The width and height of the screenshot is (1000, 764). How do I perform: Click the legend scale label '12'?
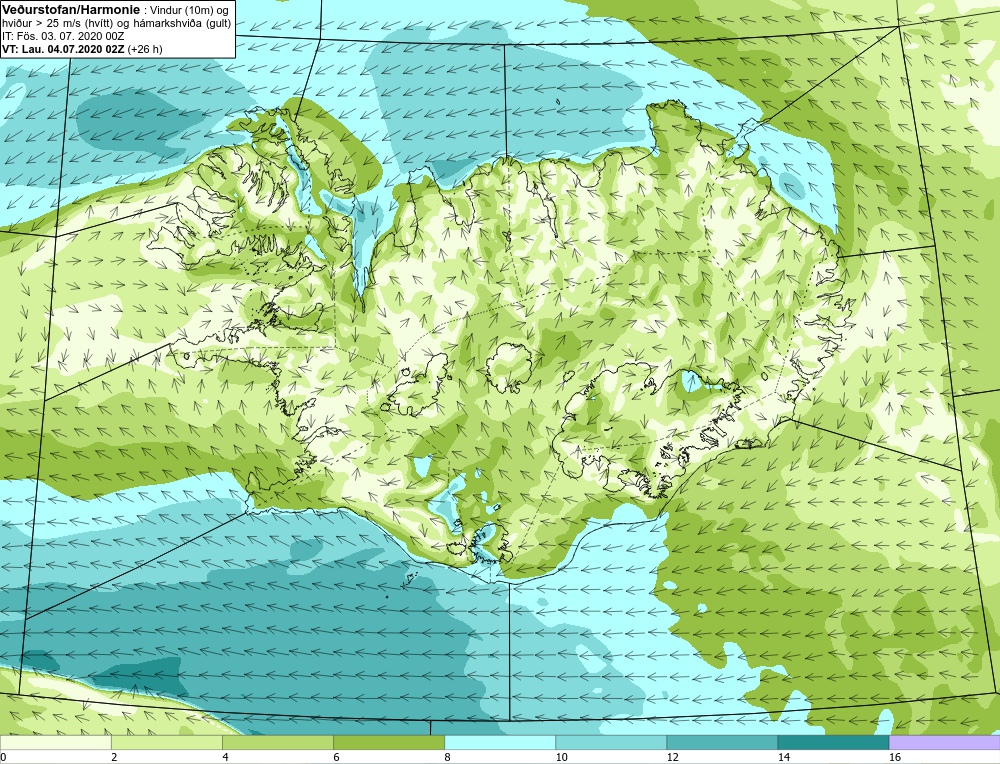pyautogui.click(x=672, y=757)
